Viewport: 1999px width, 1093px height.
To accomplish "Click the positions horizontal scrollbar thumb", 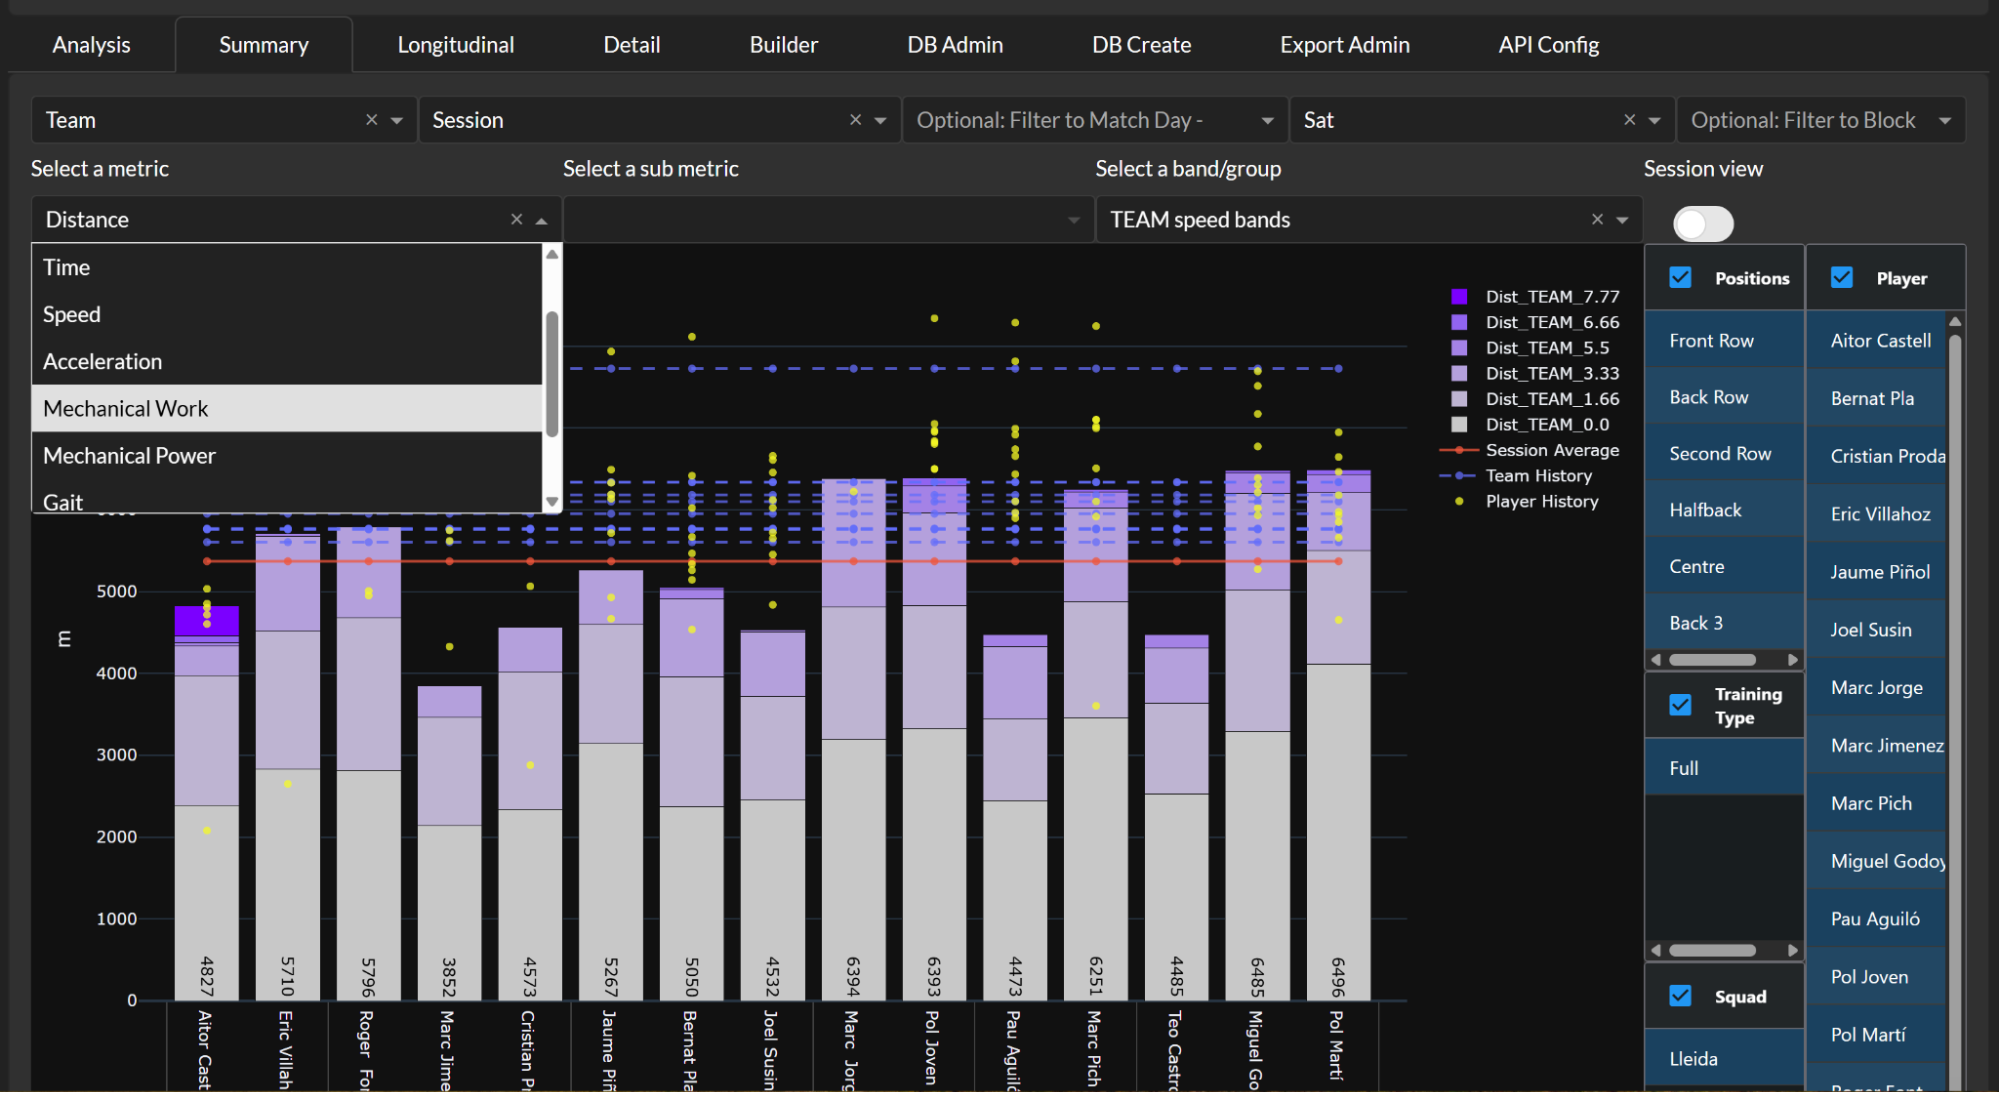I will pos(1712,660).
